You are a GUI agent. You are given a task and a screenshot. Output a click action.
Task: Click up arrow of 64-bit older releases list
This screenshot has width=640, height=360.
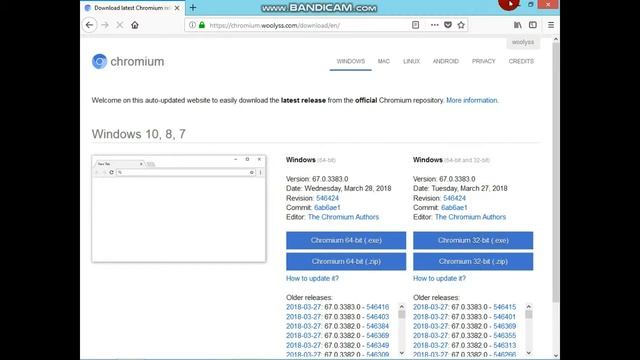click(x=402, y=307)
